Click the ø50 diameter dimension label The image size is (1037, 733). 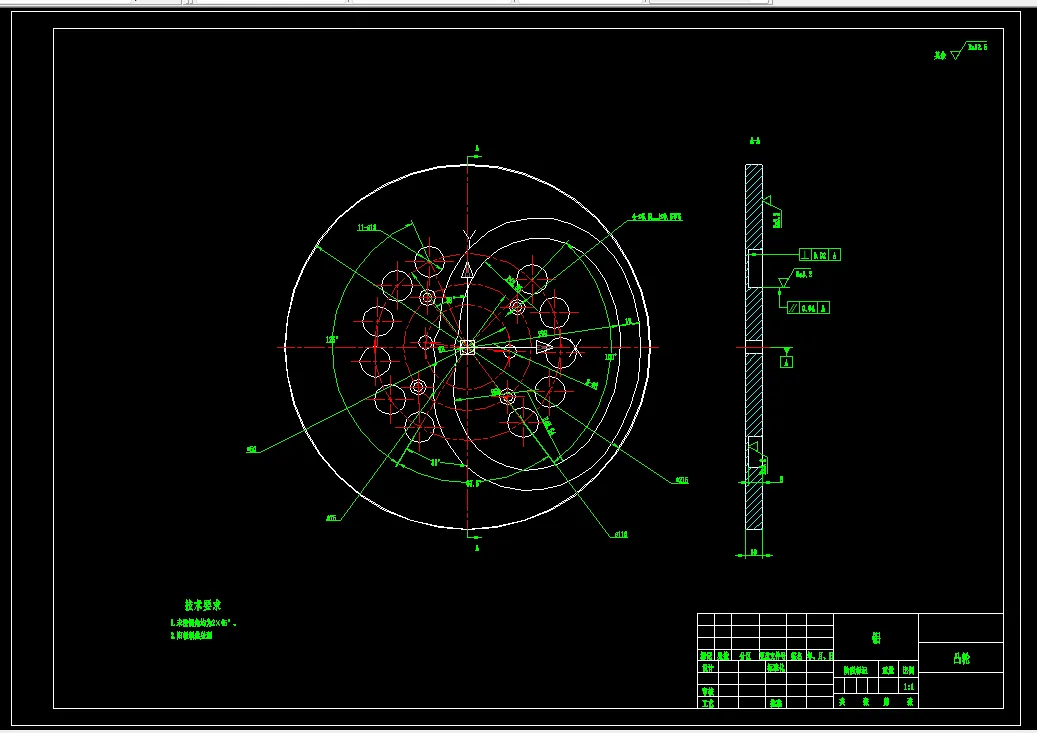coord(252,449)
